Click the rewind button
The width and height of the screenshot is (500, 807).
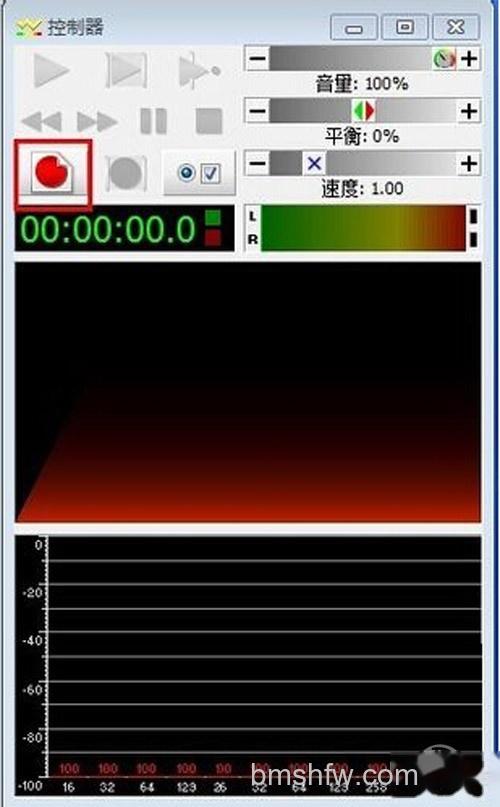(x=42, y=121)
